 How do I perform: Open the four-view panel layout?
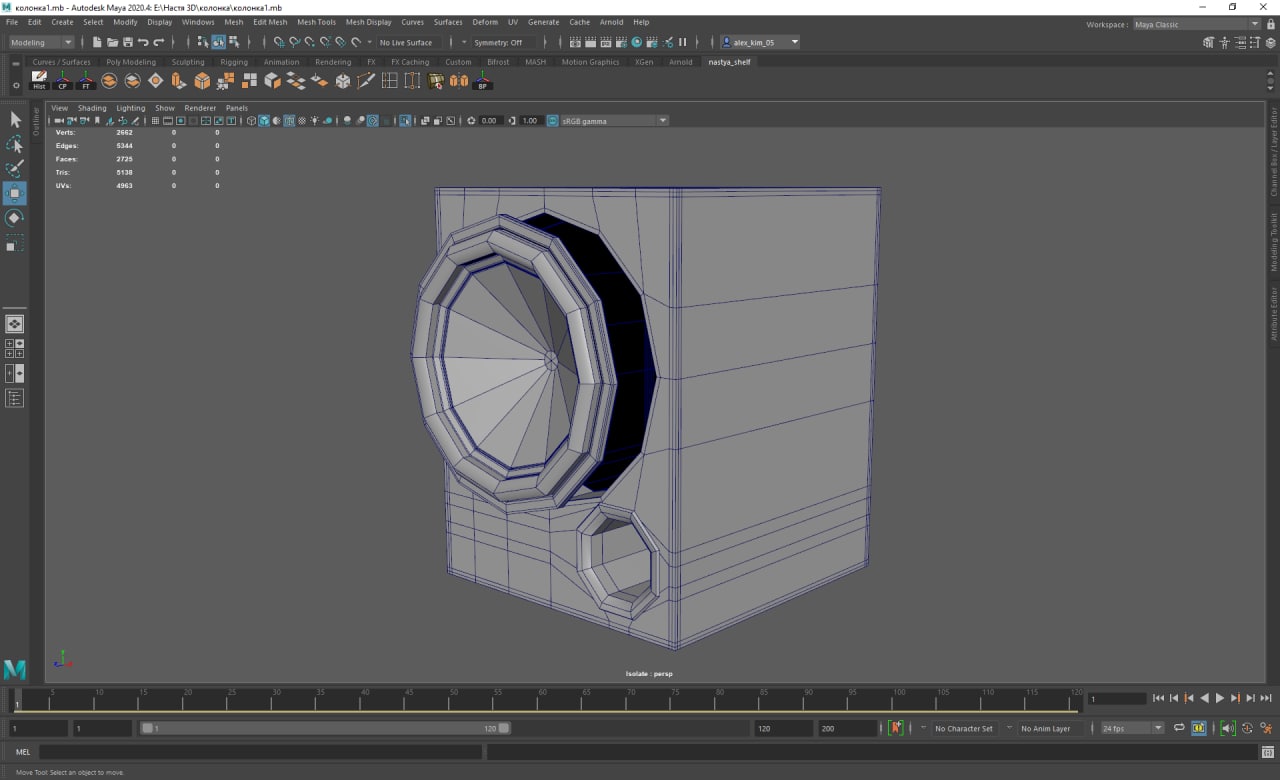pos(15,348)
